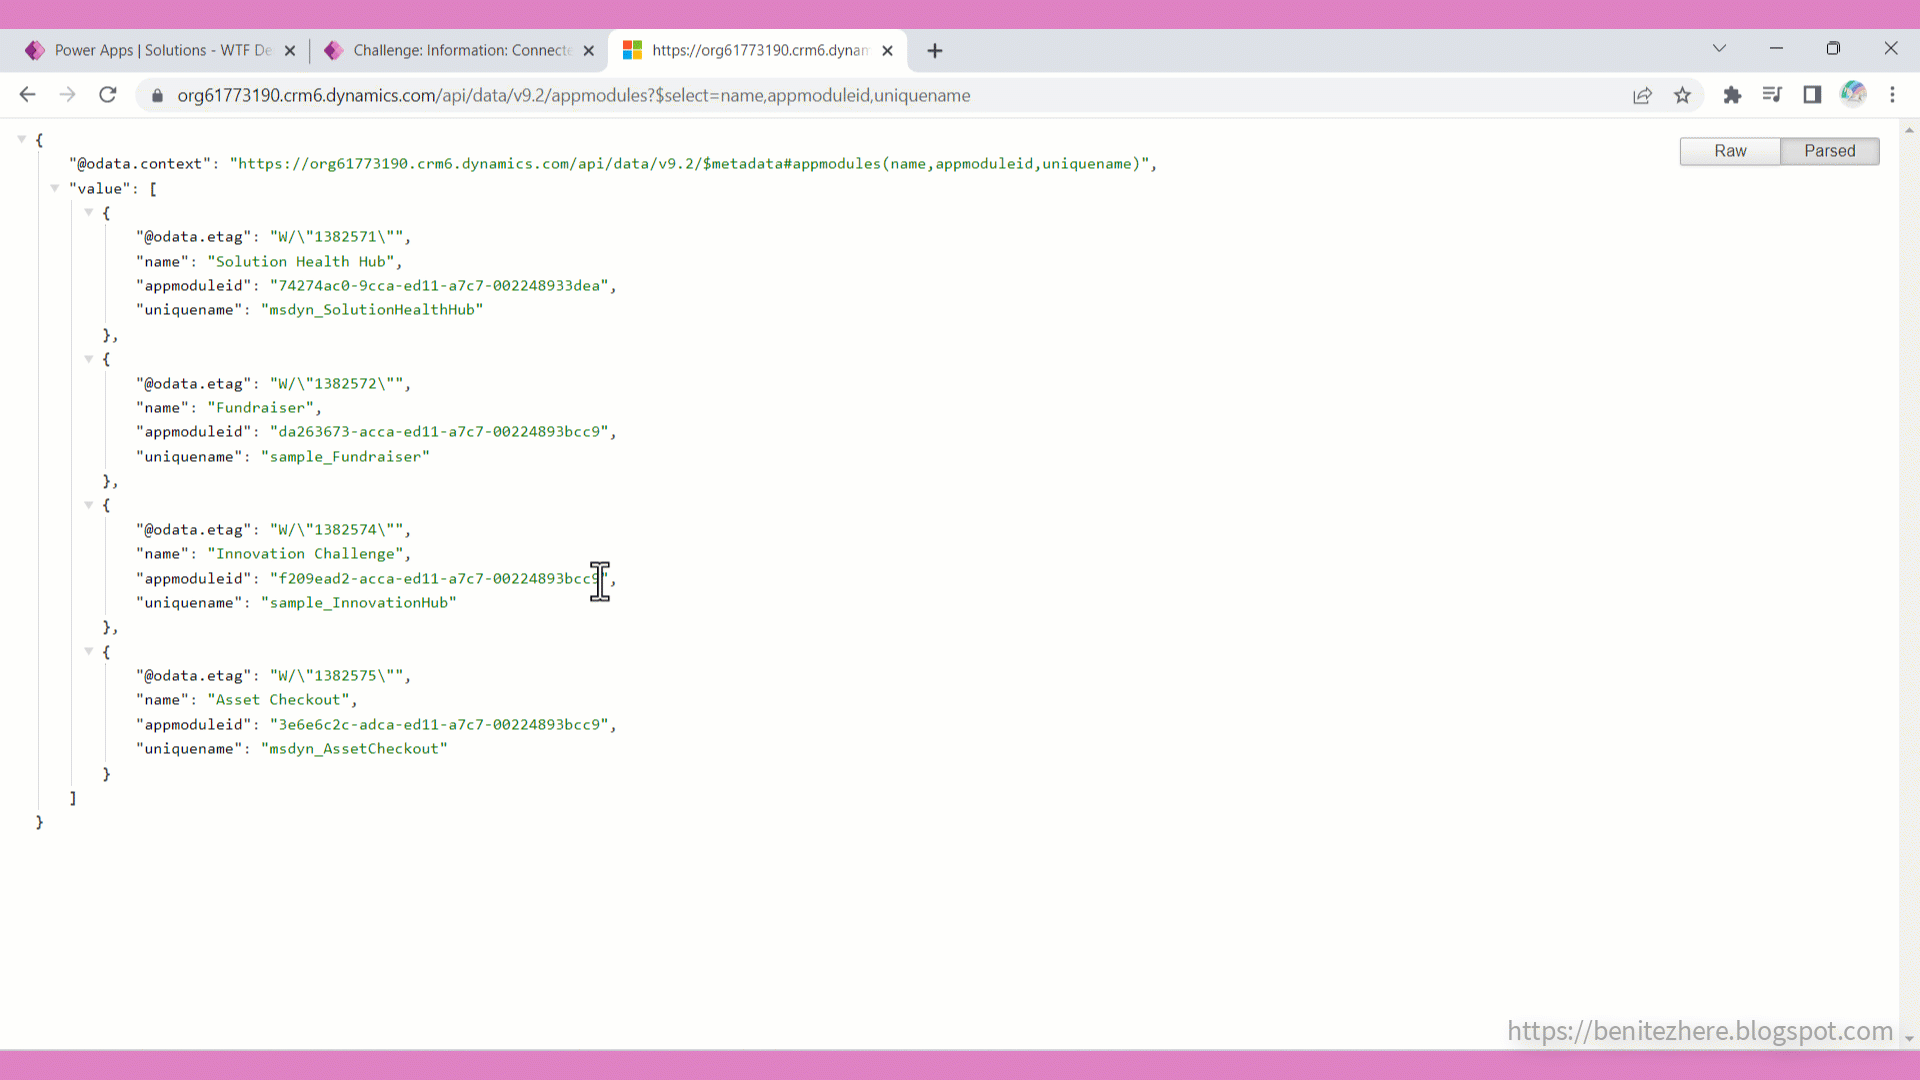Click etag value 1382571

(336, 237)
